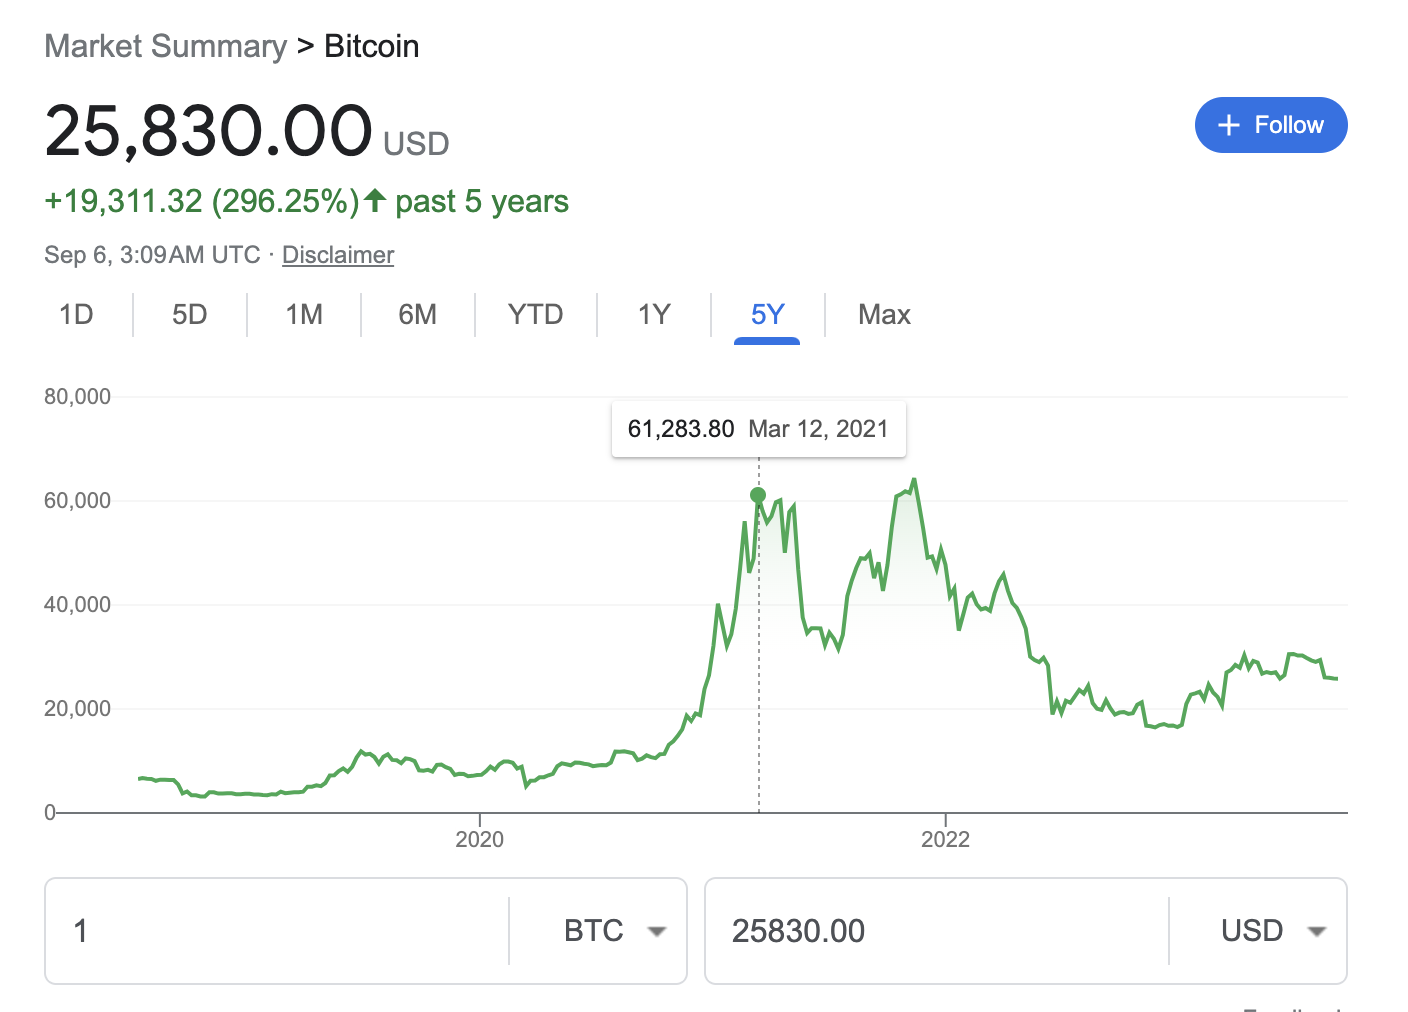The height and width of the screenshot is (1012, 1408).
Task: Switch to the 1D time range tab
Action: tap(76, 315)
